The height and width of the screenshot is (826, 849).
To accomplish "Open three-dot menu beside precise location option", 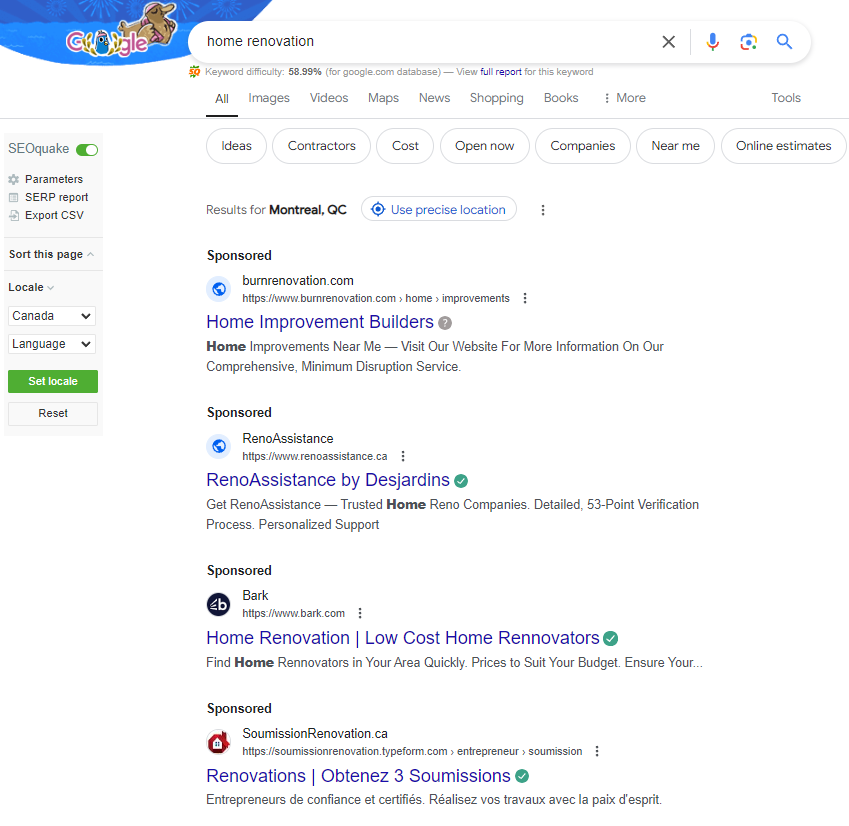I will tap(543, 210).
